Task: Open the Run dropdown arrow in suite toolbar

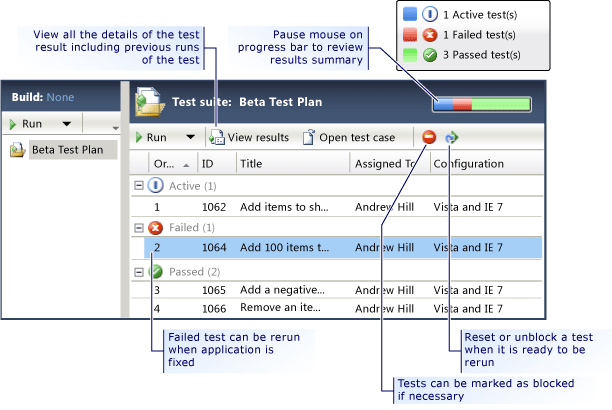Action: [190, 137]
